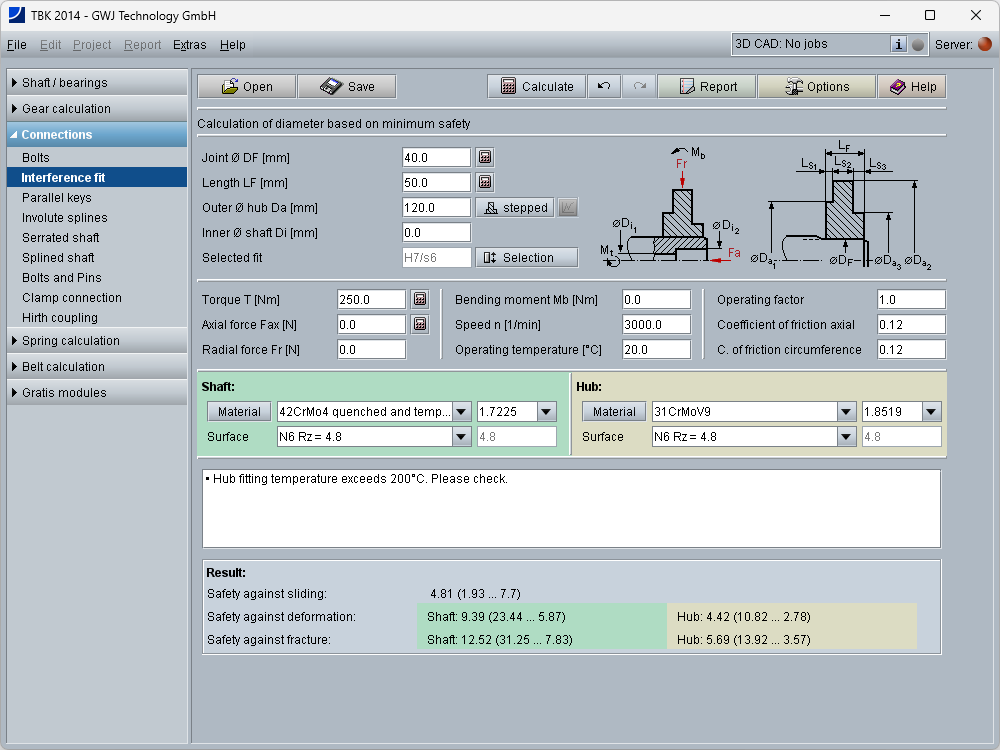Open the Extras menu
The height and width of the screenshot is (750, 1000).
pyautogui.click(x=189, y=45)
